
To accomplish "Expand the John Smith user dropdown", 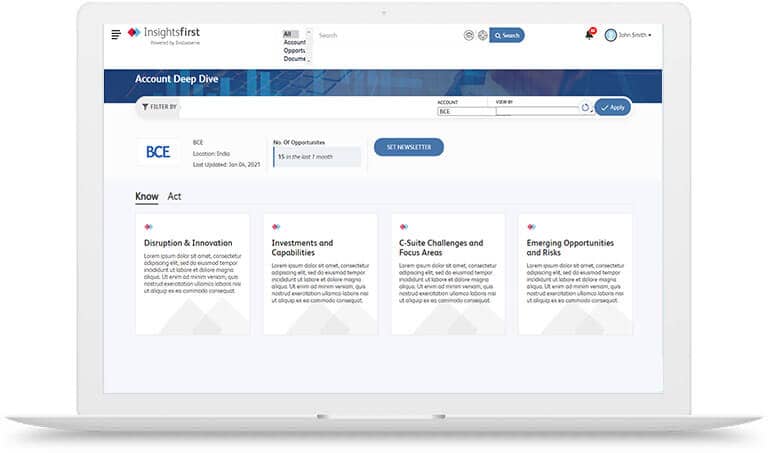I will click(x=635, y=35).
